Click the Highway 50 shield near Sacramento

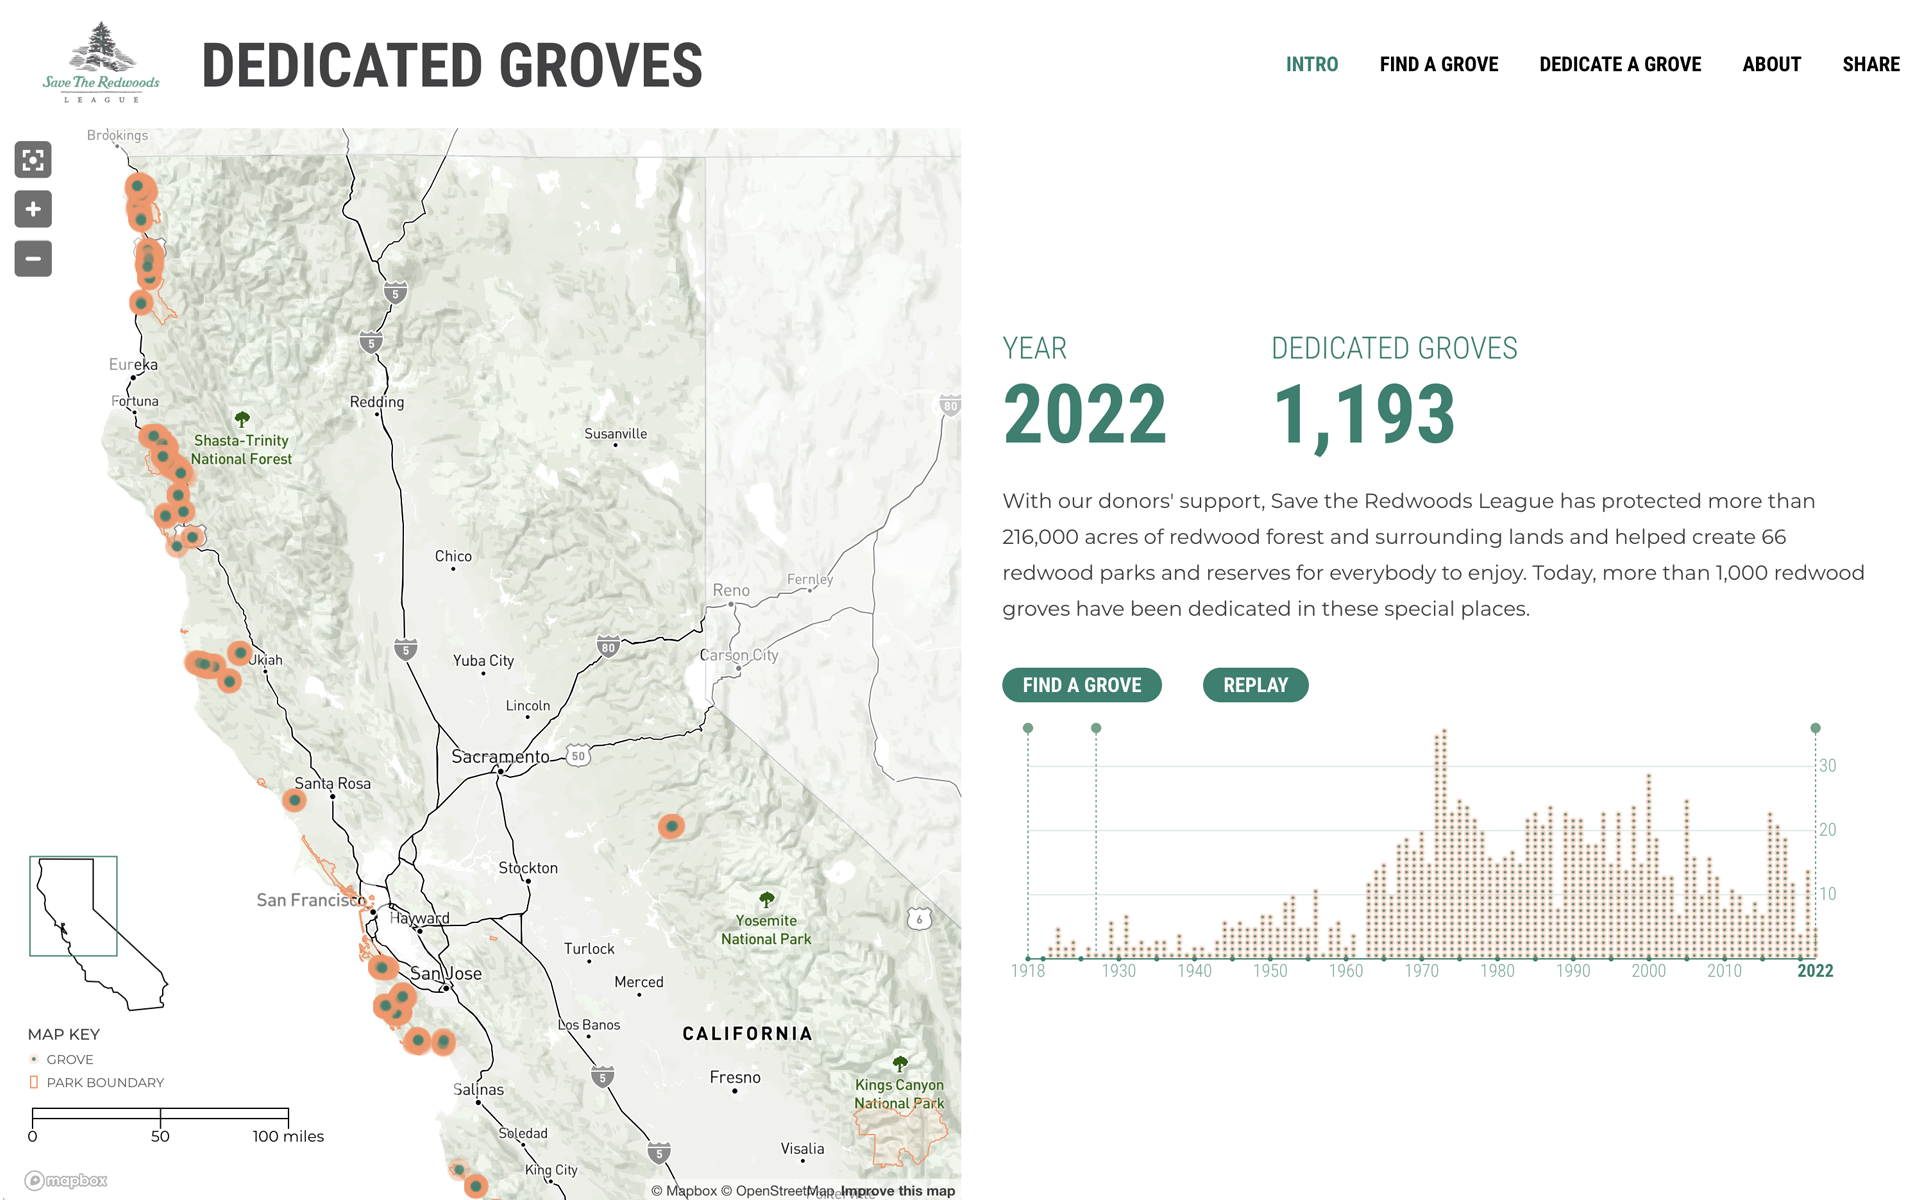pyautogui.click(x=578, y=756)
